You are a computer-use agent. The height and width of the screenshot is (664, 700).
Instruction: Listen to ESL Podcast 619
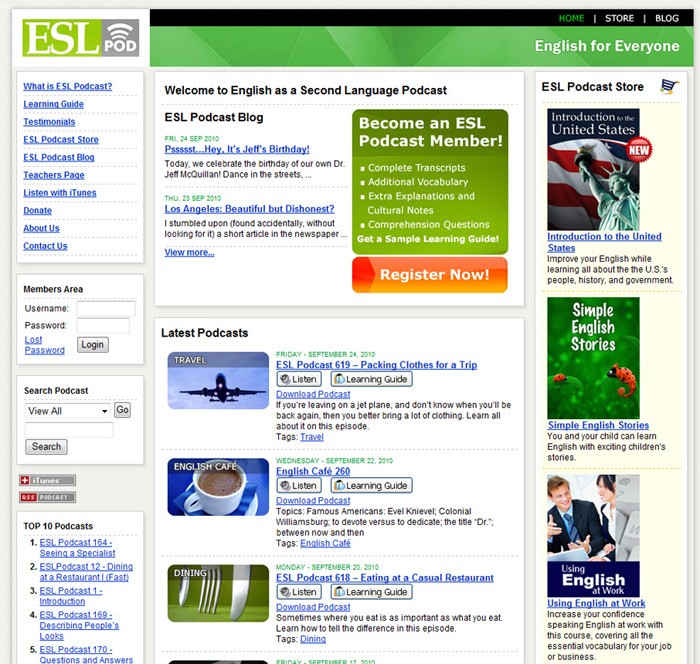(x=299, y=379)
